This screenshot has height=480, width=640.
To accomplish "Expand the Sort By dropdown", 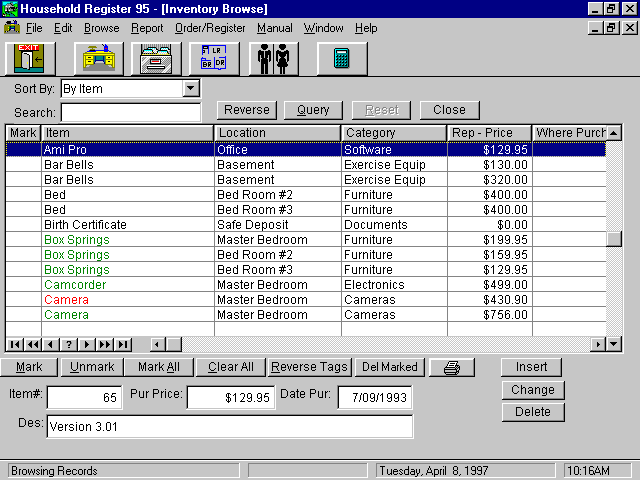I will [x=191, y=89].
